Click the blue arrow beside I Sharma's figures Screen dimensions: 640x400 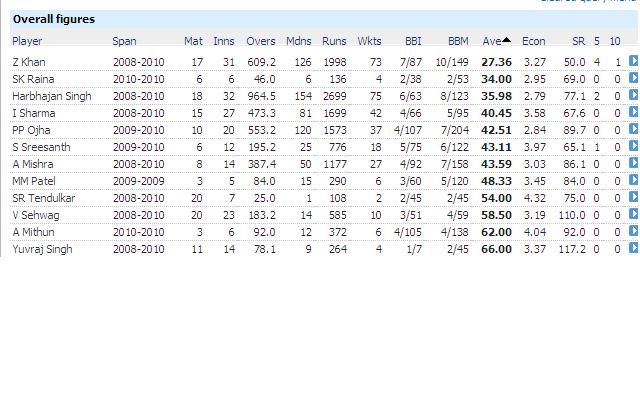[634, 113]
